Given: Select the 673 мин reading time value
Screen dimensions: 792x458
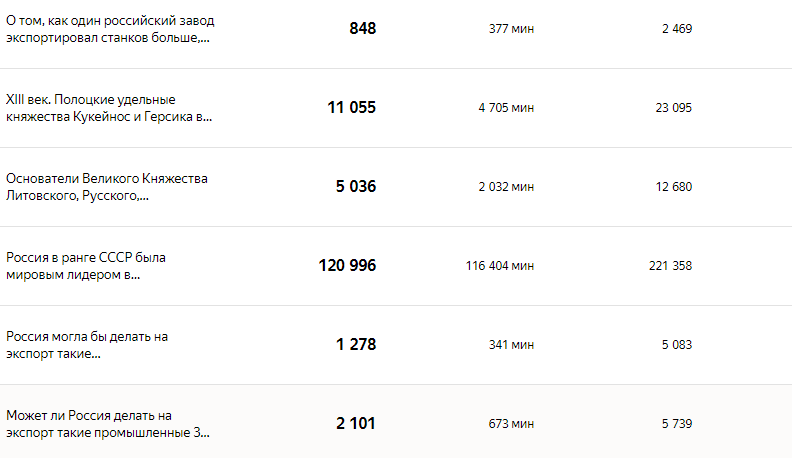Looking at the screenshot, I should click(x=511, y=424).
